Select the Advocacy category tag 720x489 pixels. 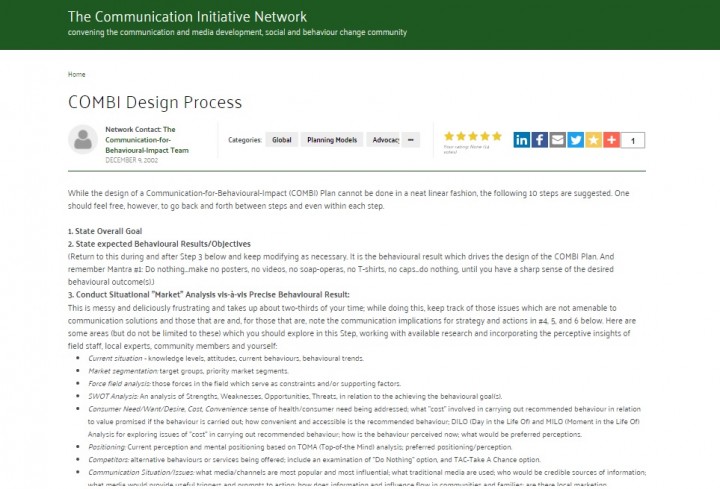coord(384,140)
